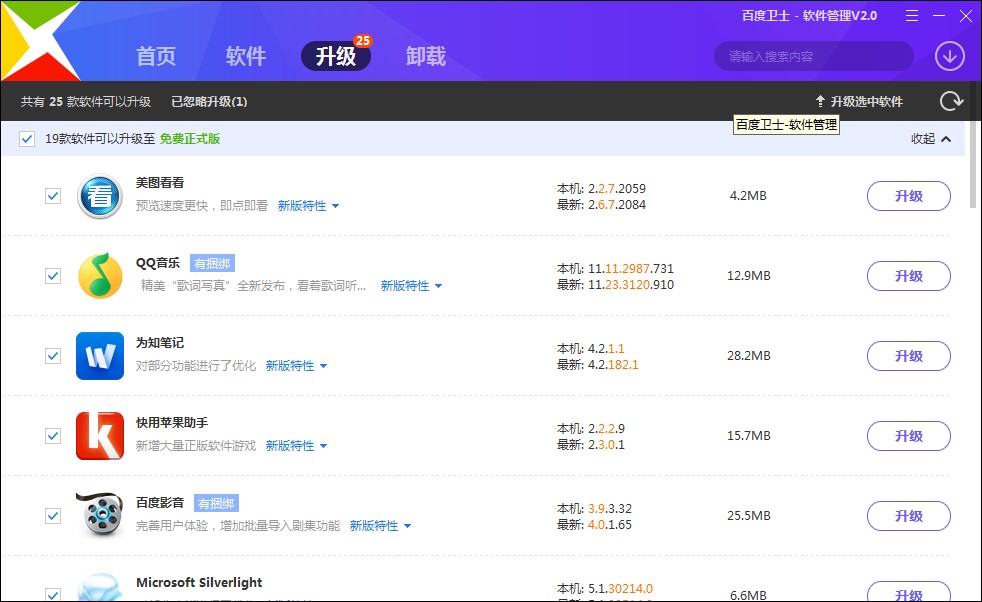The image size is (982, 602).
Task: Switch to the 软件 tab
Action: coord(246,56)
